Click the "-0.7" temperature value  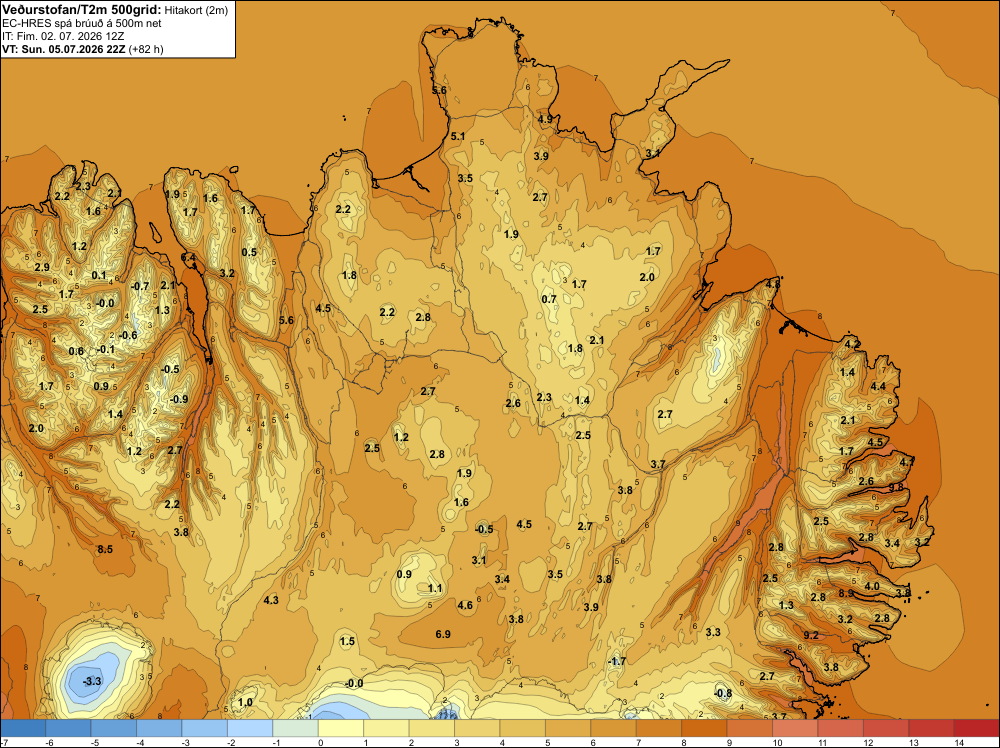140,286
